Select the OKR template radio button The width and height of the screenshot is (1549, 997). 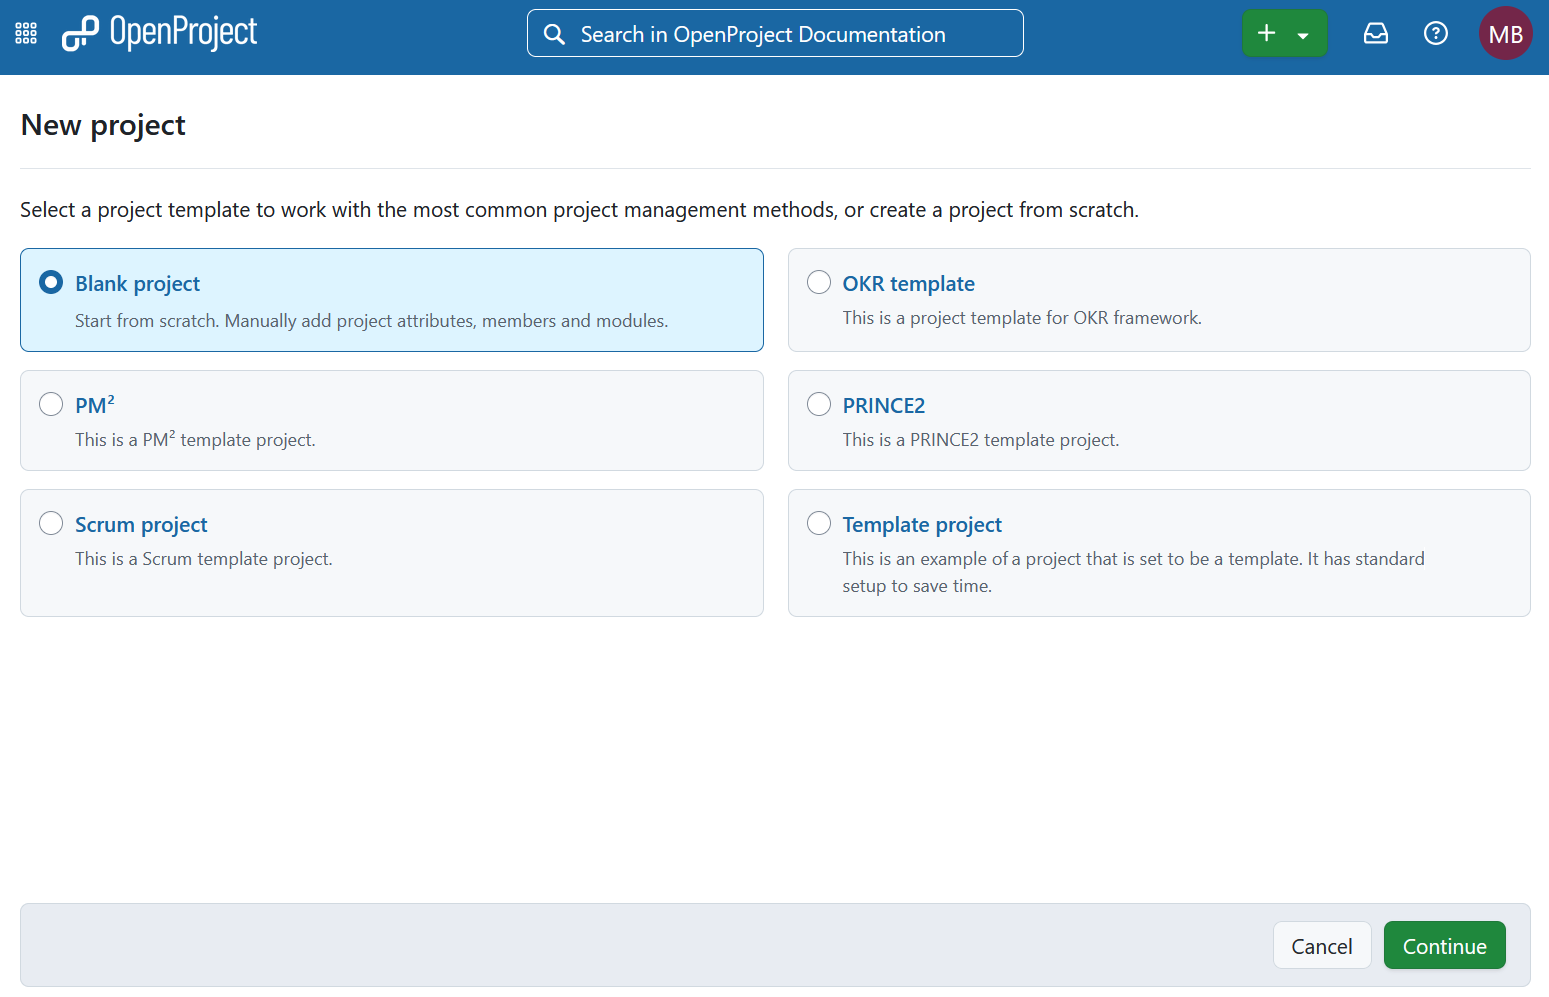[x=819, y=283]
